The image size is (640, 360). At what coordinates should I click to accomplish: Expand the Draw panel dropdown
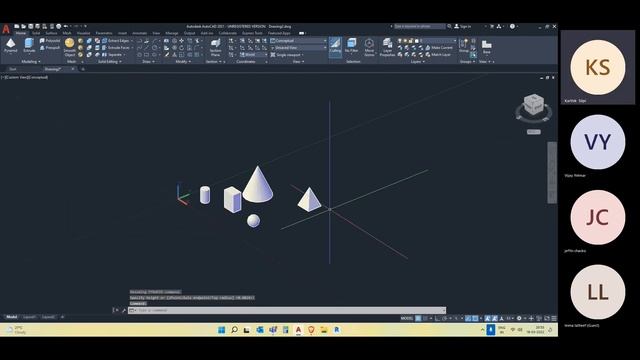pos(148,62)
